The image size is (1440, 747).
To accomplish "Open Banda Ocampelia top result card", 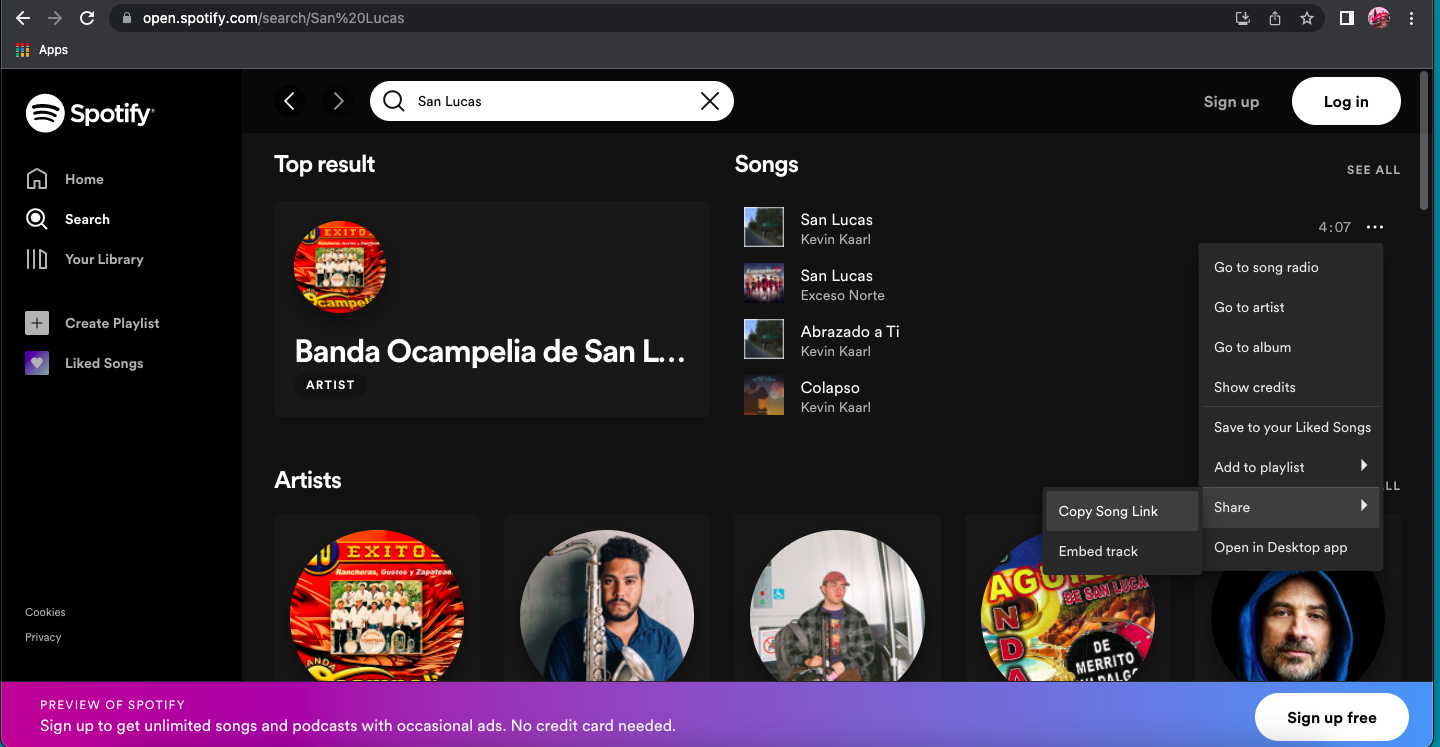I will click(492, 308).
